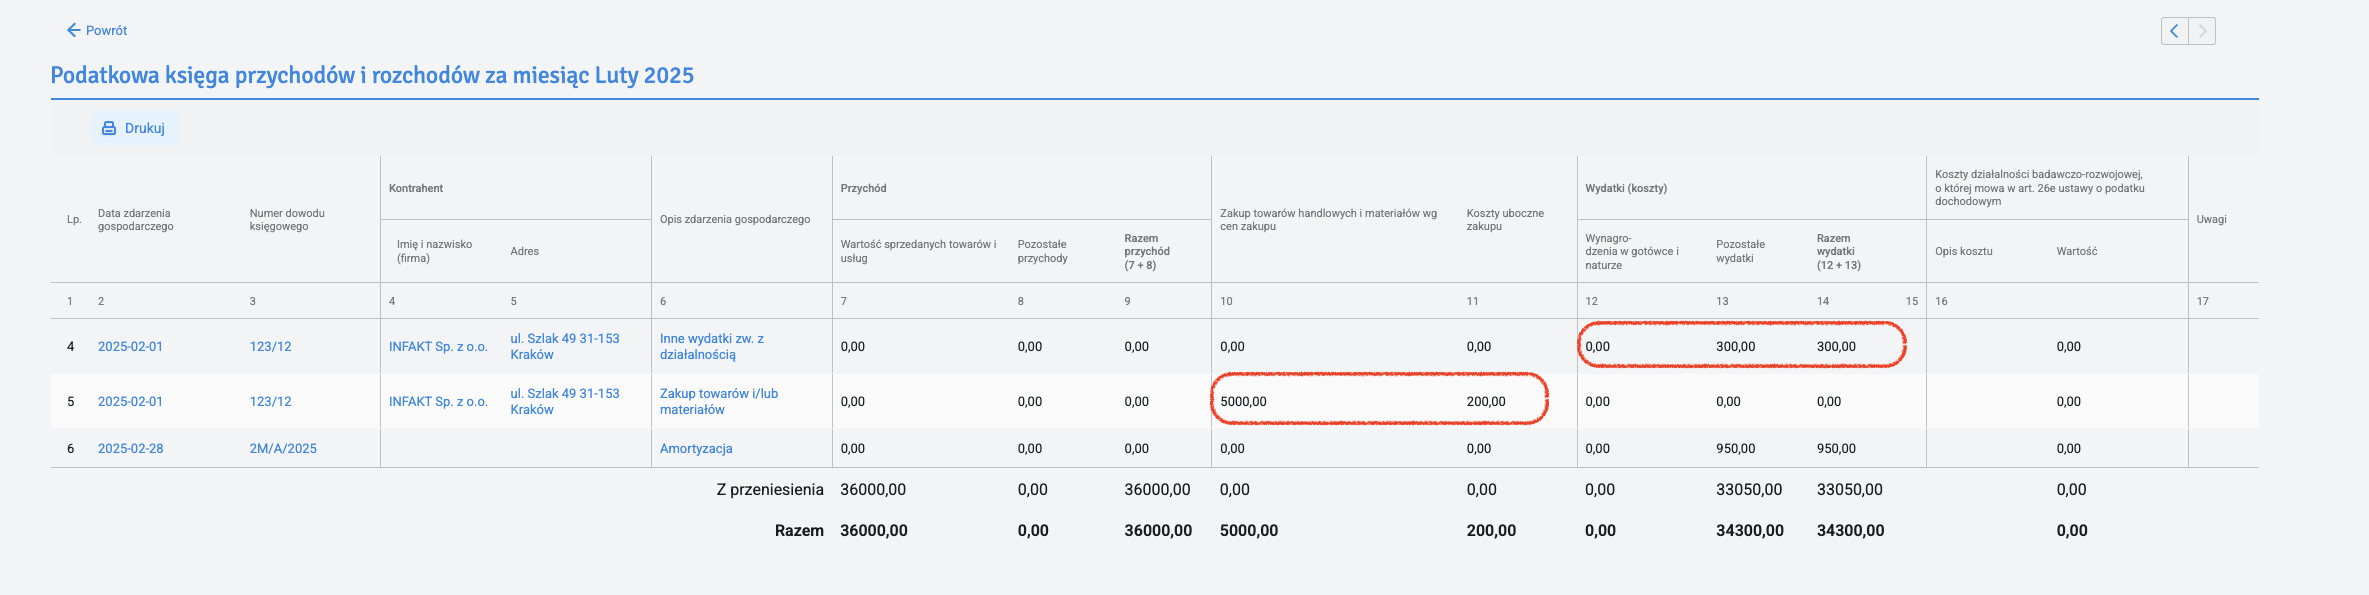Click the 'Koszty uboczne zakupu' header

(x=1505, y=220)
